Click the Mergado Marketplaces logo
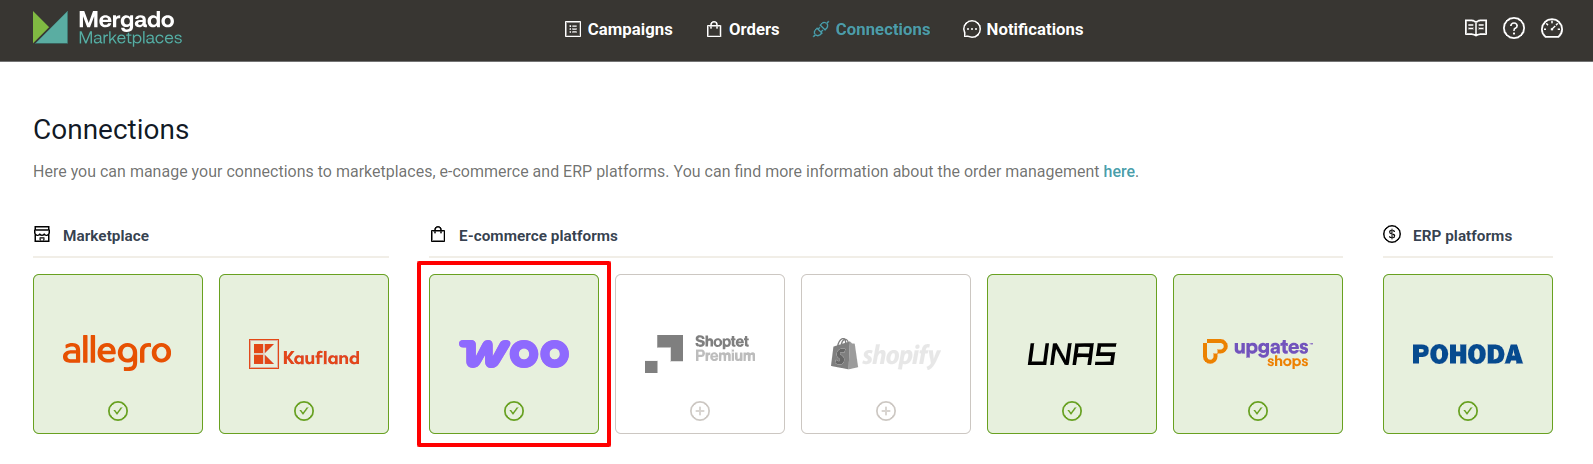Screen dimensions: 1593x464 (x=107, y=28)
